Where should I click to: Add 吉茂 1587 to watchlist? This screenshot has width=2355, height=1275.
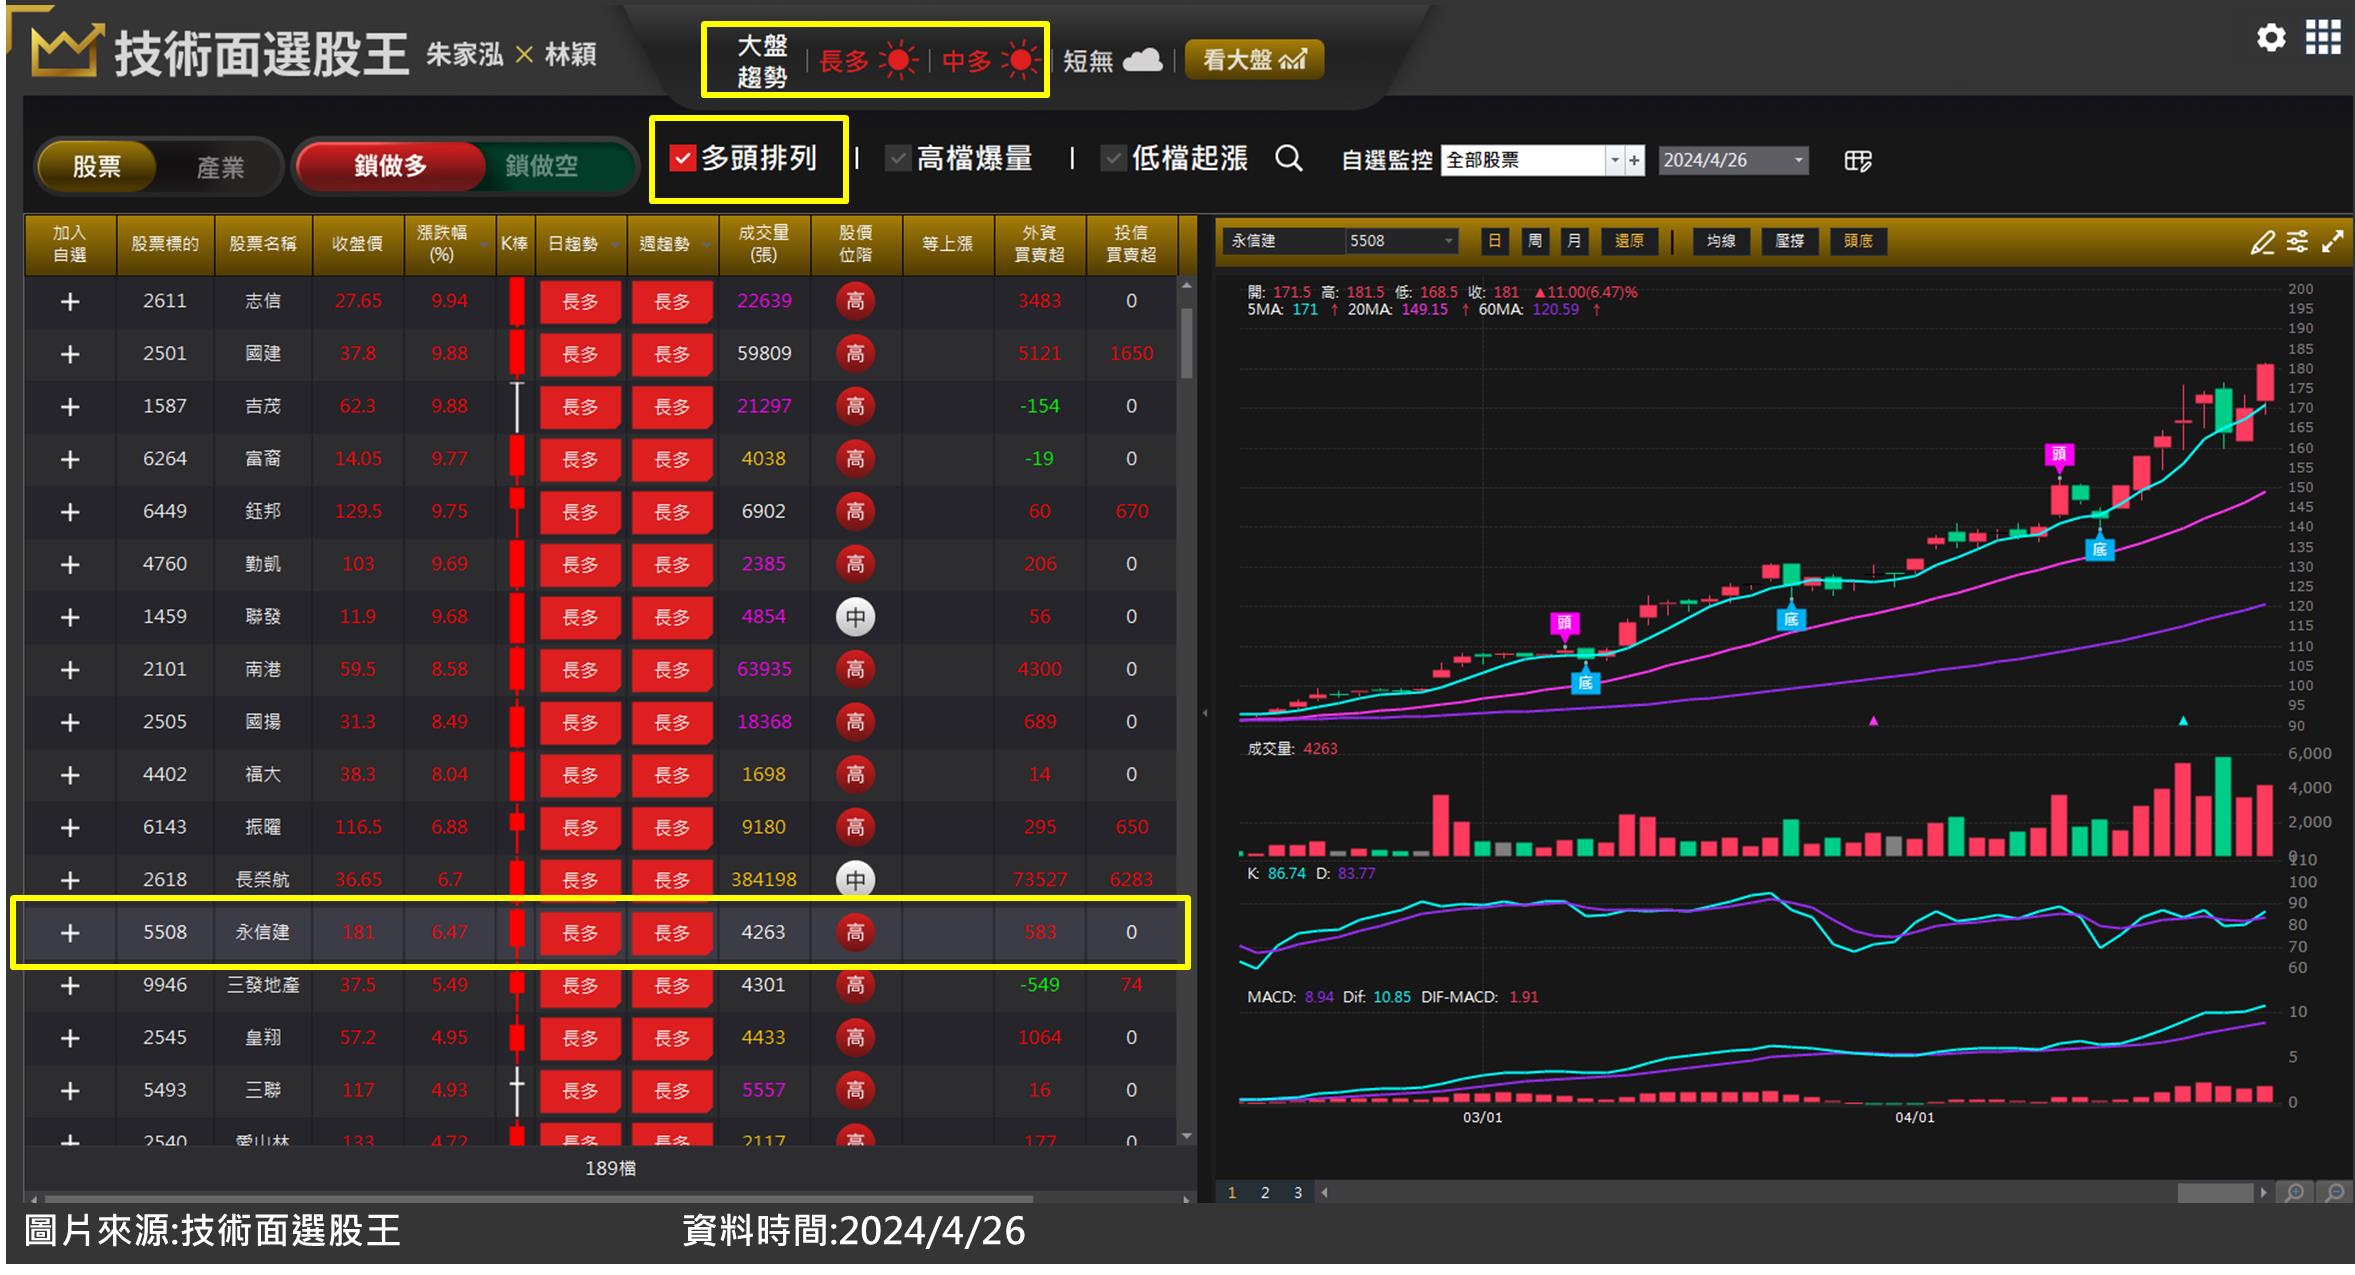click(70, 407)
